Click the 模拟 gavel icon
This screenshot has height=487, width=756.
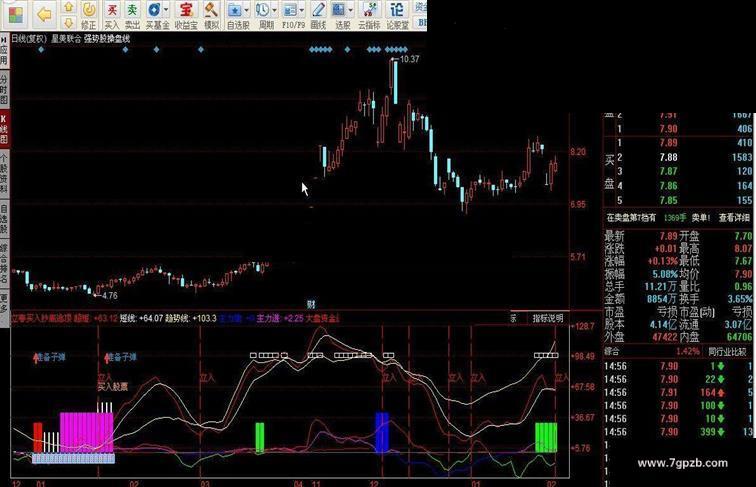(211, 10)
